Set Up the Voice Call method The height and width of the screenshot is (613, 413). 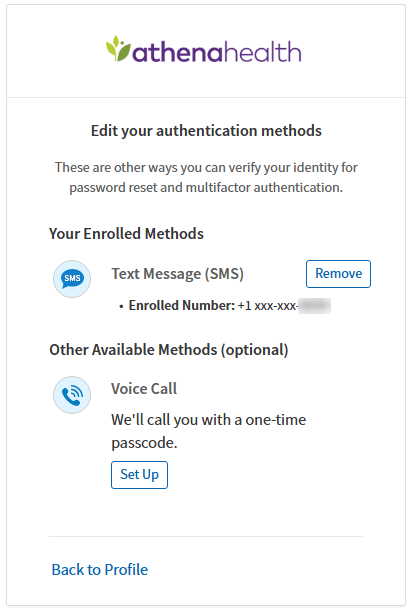pyautogui.click(x=139, y=475)
